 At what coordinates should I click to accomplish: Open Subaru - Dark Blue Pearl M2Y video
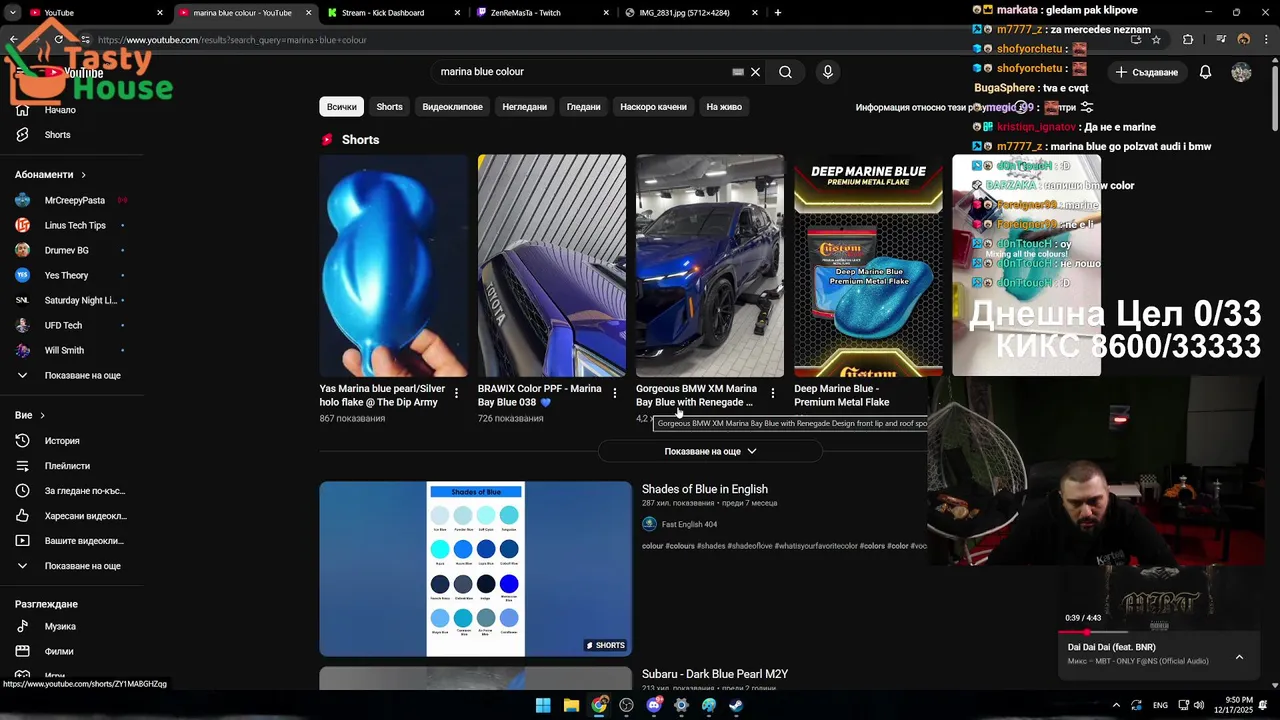click(x=715, y=674)
